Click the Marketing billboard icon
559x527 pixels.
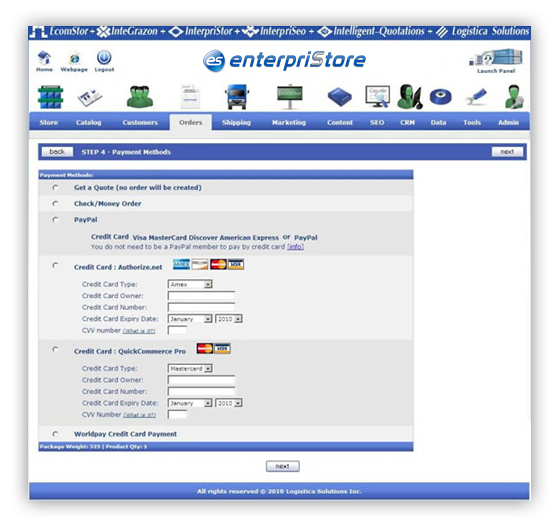tap(290, 96)
